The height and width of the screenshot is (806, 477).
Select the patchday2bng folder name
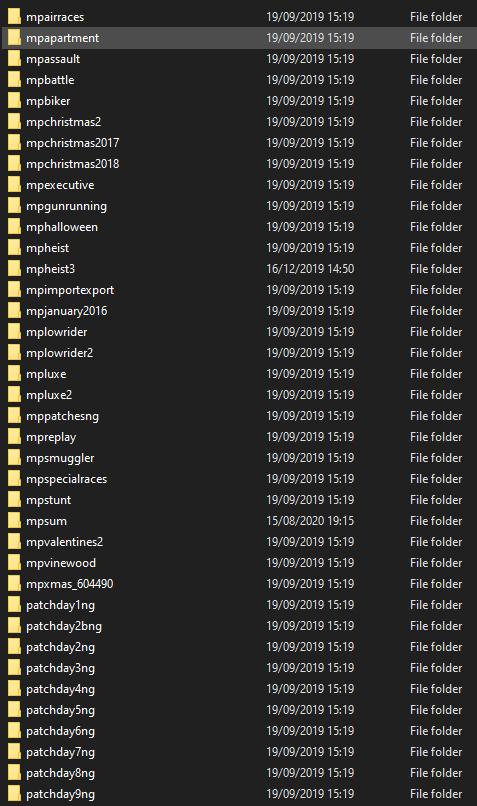pyautogui.click(x=64, y=626)
